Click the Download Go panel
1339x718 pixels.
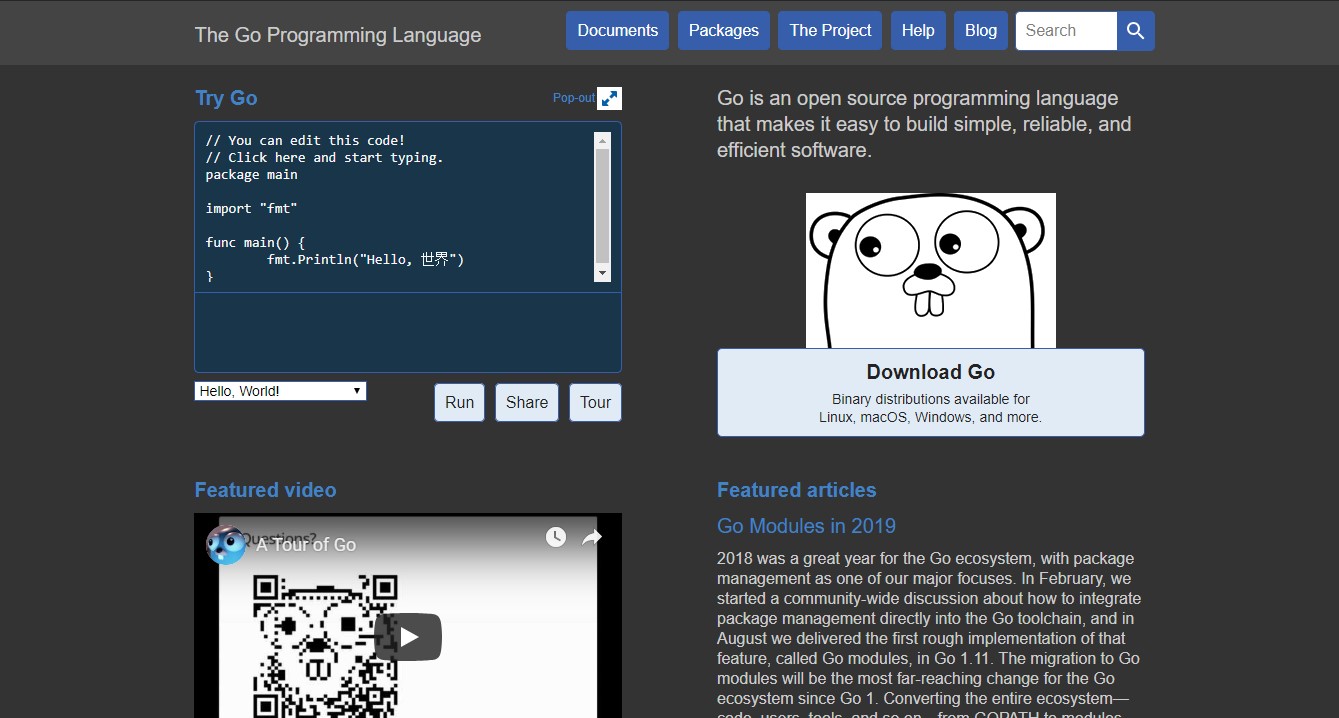point(930,392)
